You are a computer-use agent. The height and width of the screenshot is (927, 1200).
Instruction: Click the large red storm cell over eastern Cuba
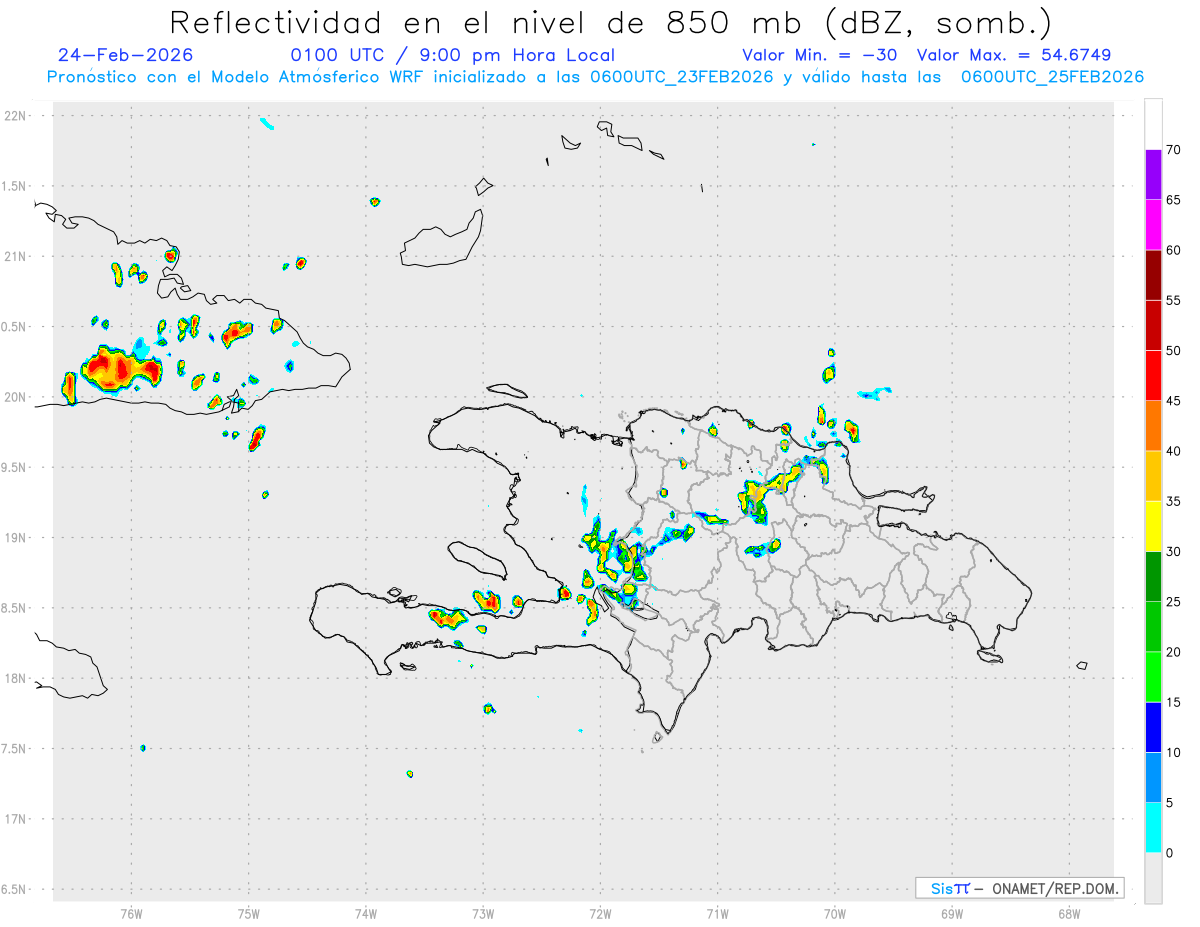(x=120, y=369)
